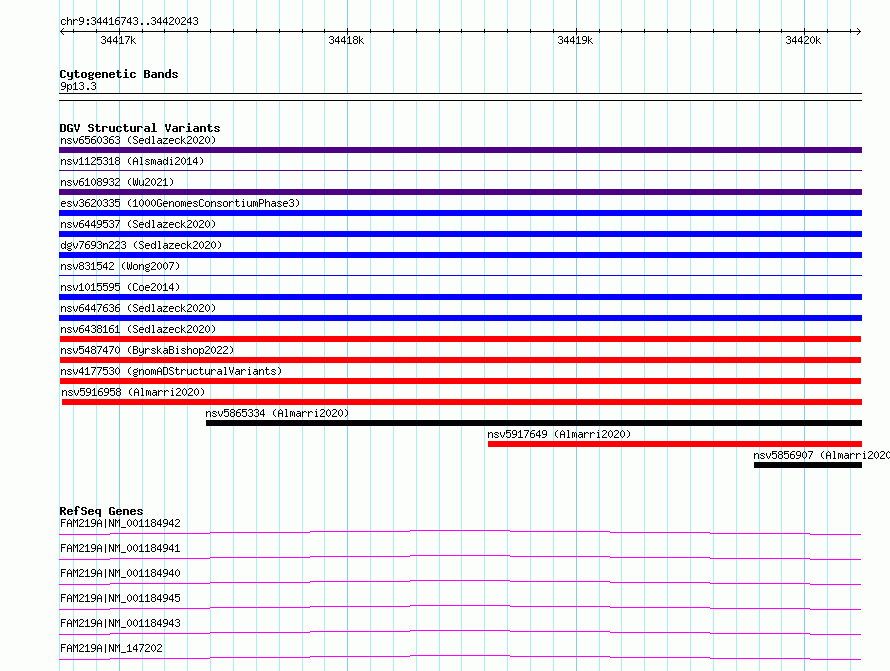This screenshot has width=890, height=671.
Task: Open transcript FAM219A|NM_147202 label
Action: click(111, 648)
